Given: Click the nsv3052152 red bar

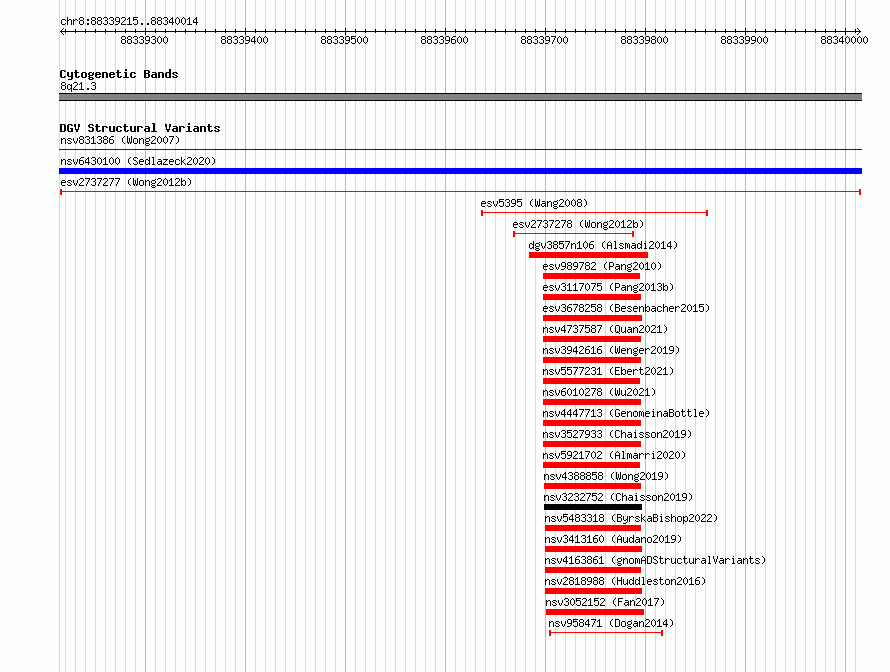Looking at the screenshot, I should pyautogui.click(x=595, y=612).
